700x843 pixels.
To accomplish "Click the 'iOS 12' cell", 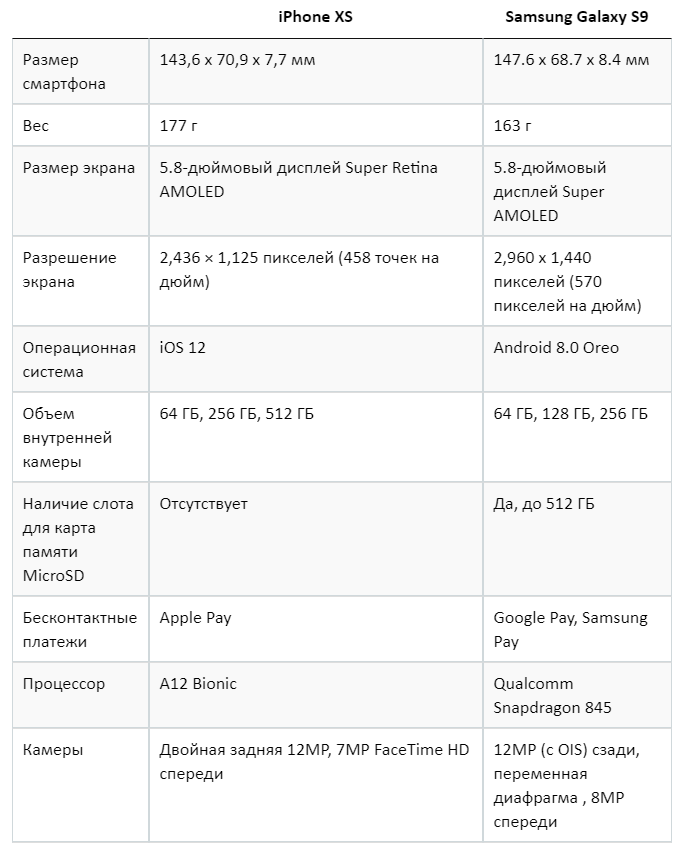I will (182, 348).
